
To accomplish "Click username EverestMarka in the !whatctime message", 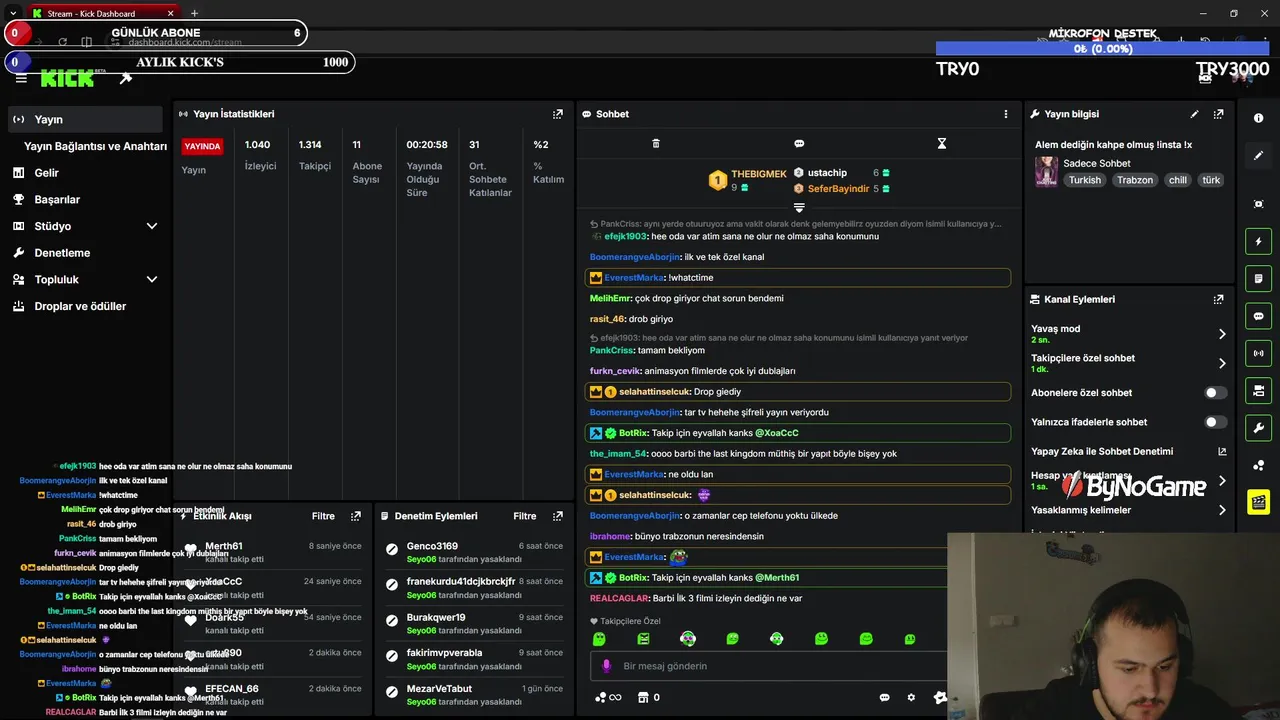I will pyautogui.click(x=634, y=278).
